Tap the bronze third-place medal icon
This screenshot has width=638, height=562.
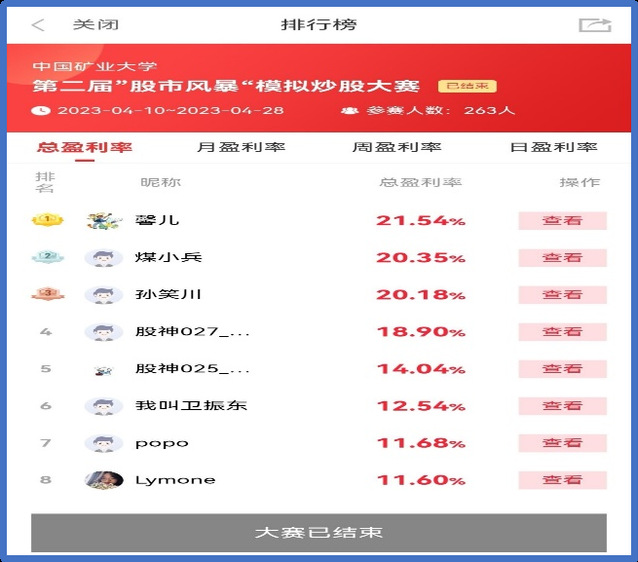point(46,294)
